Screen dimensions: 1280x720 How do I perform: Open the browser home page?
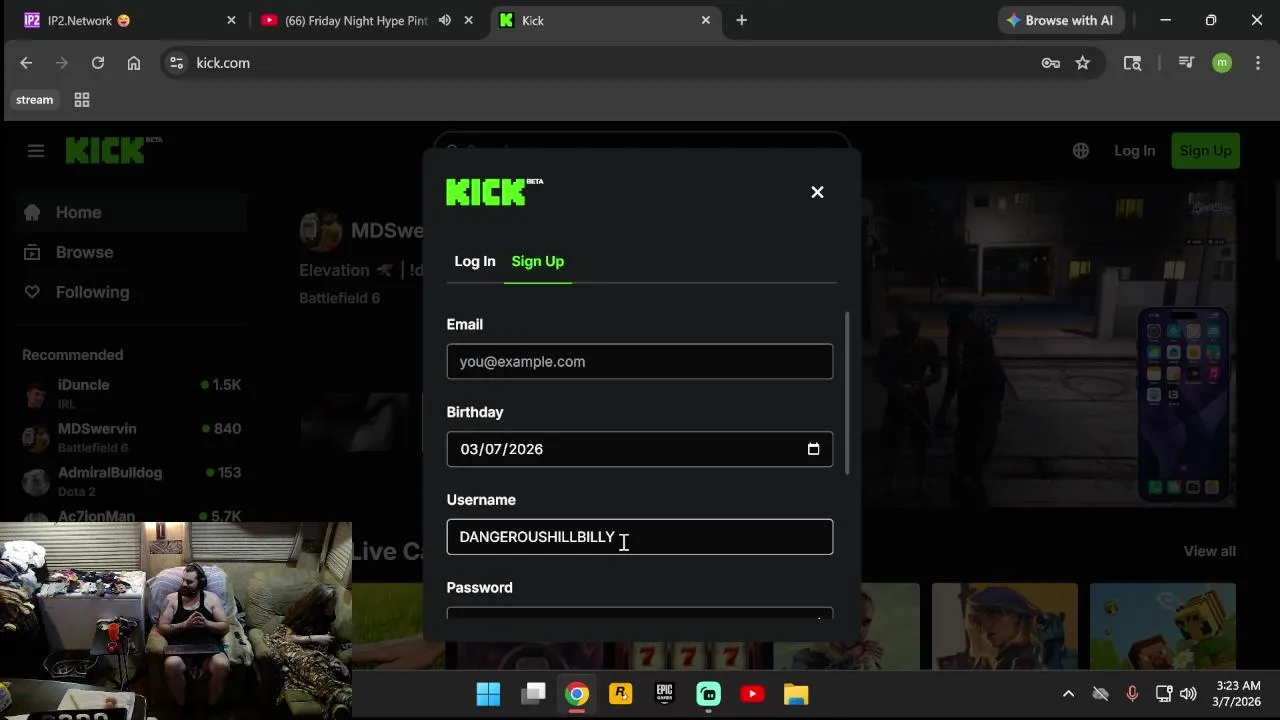134,63
